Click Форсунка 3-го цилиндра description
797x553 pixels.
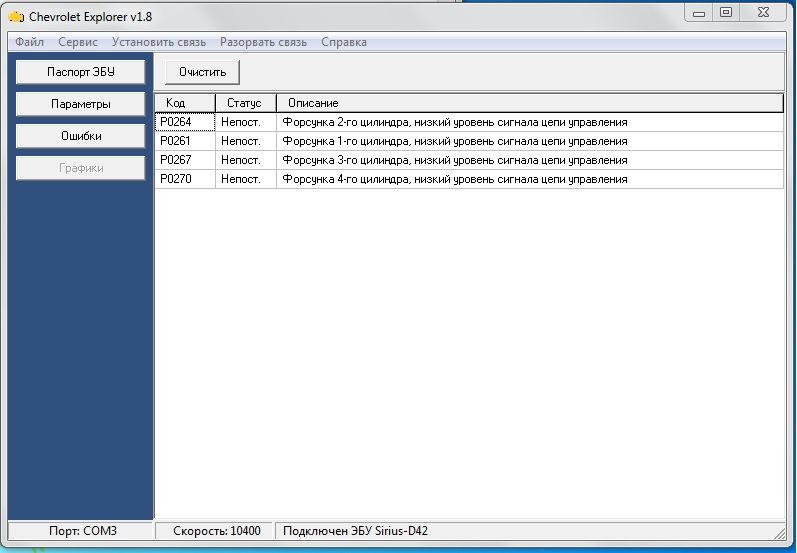coord(530,160)
